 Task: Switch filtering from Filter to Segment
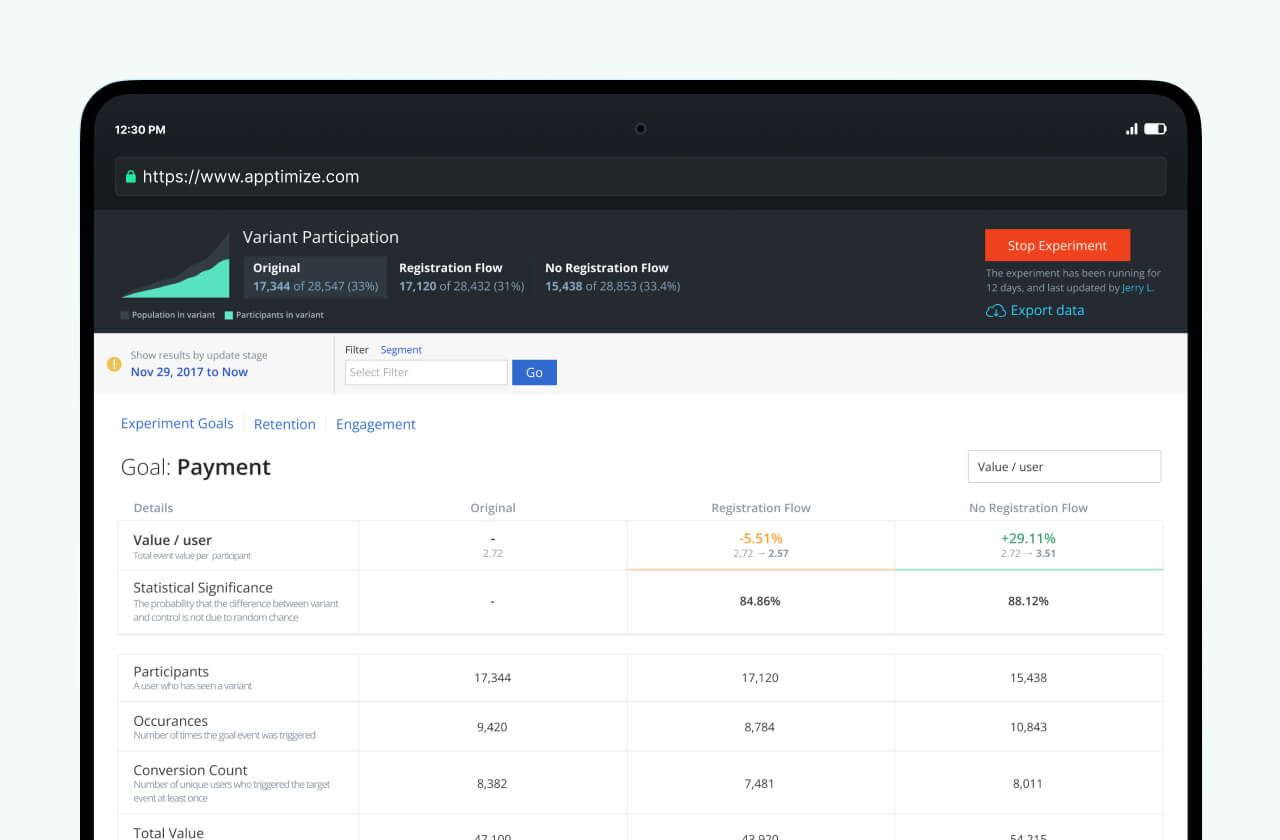click(x=401, y=349)
